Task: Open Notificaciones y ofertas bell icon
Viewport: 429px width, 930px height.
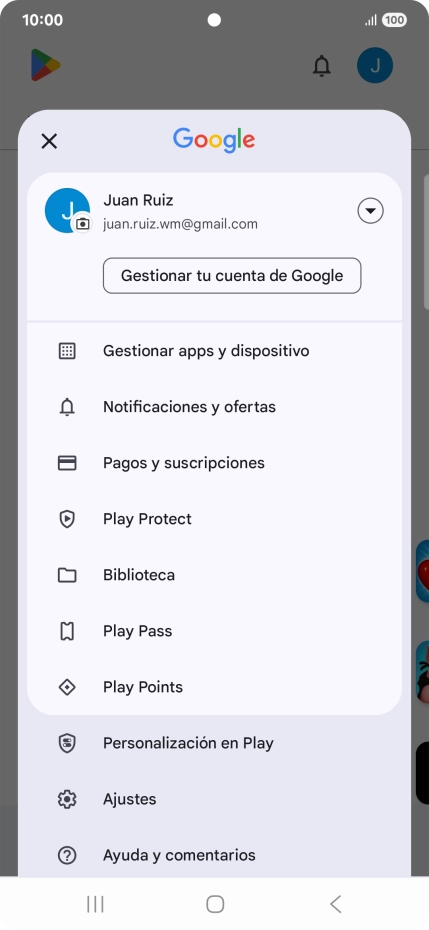Action: [x=67, y=407]
